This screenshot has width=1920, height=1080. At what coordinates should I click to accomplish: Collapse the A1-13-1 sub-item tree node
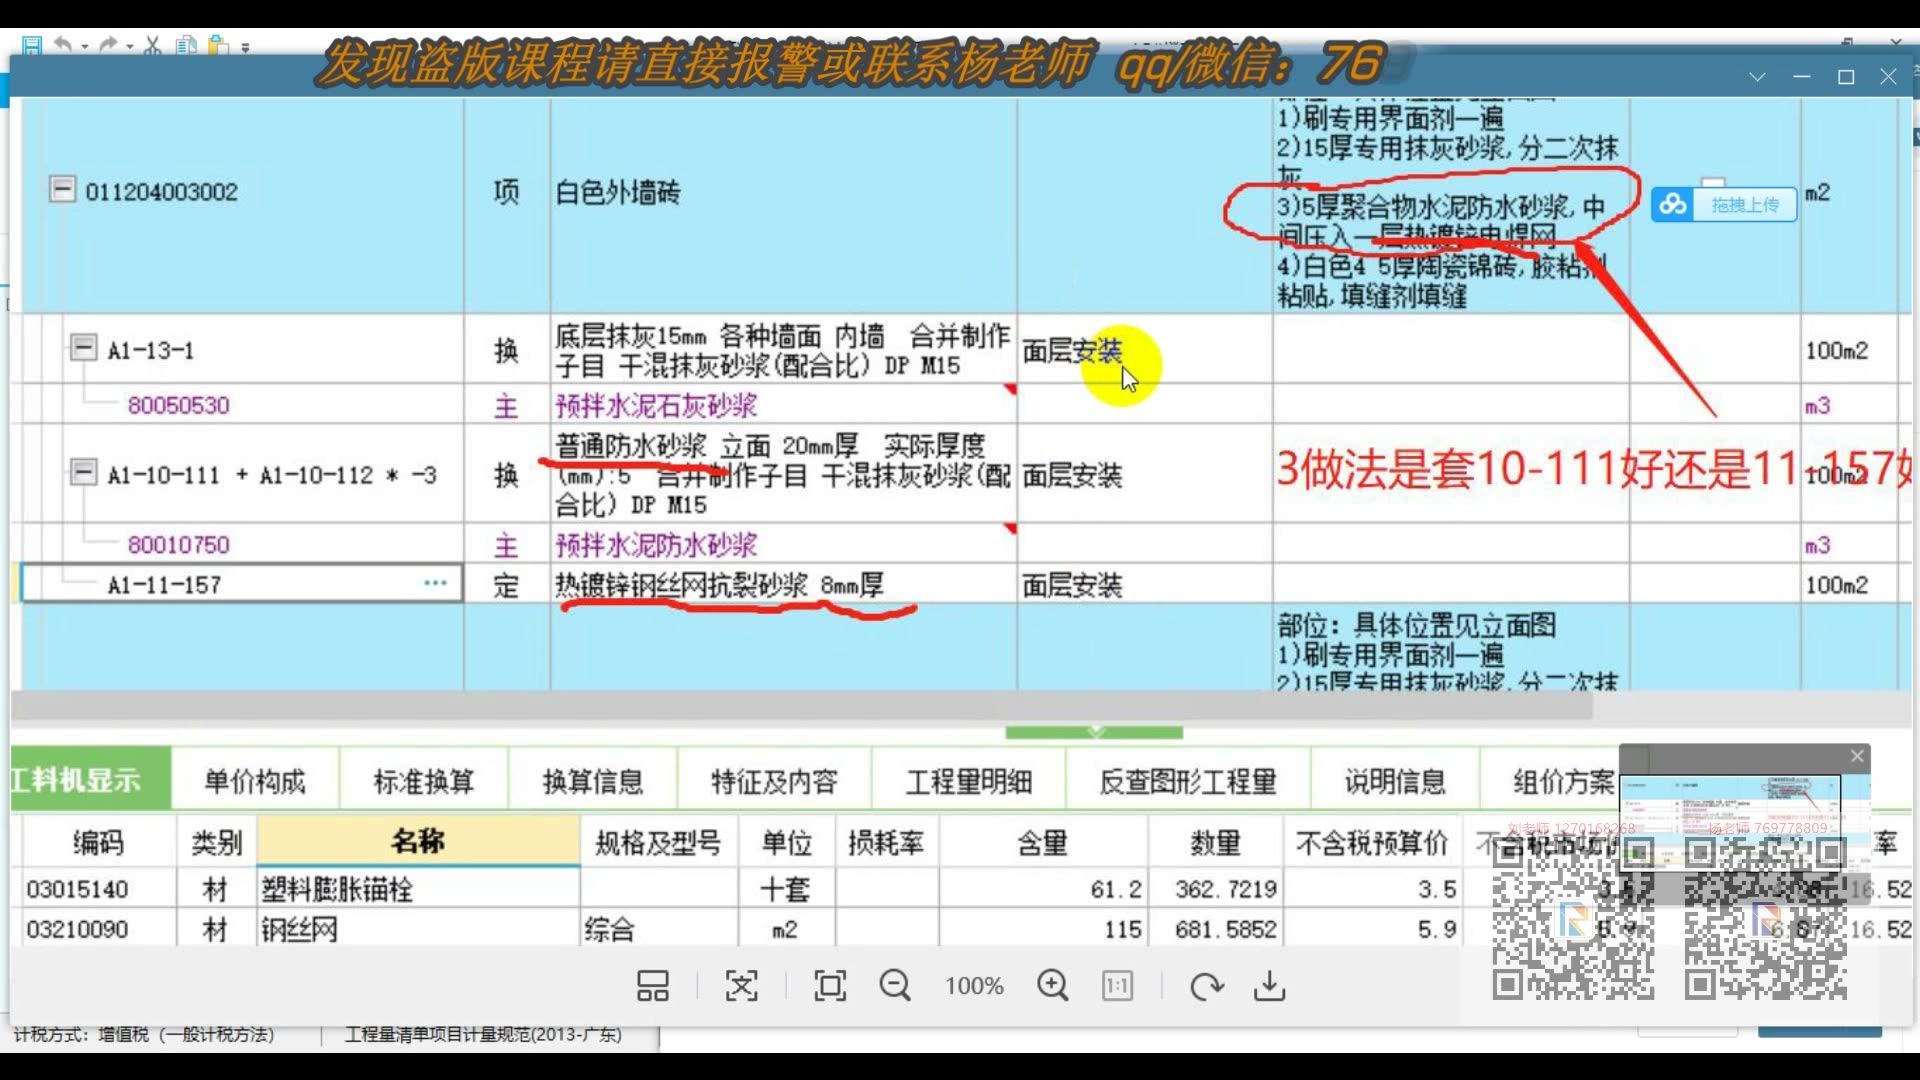(83, 348)
